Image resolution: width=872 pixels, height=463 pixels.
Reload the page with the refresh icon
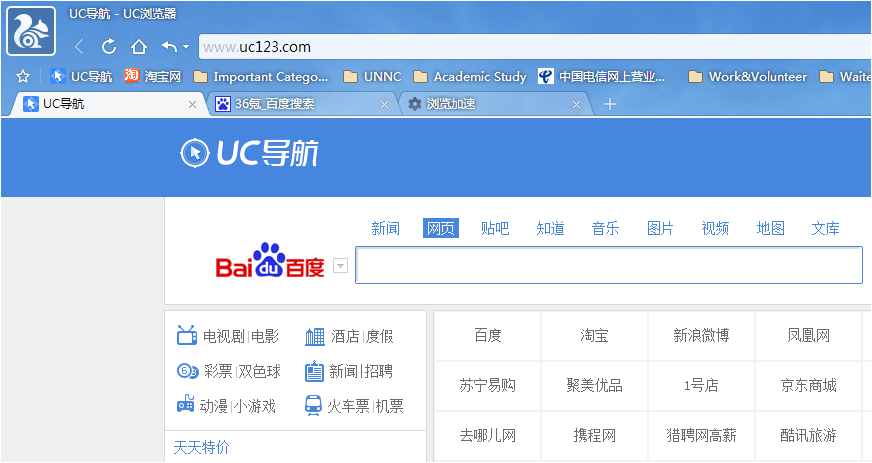click(108, 47)
